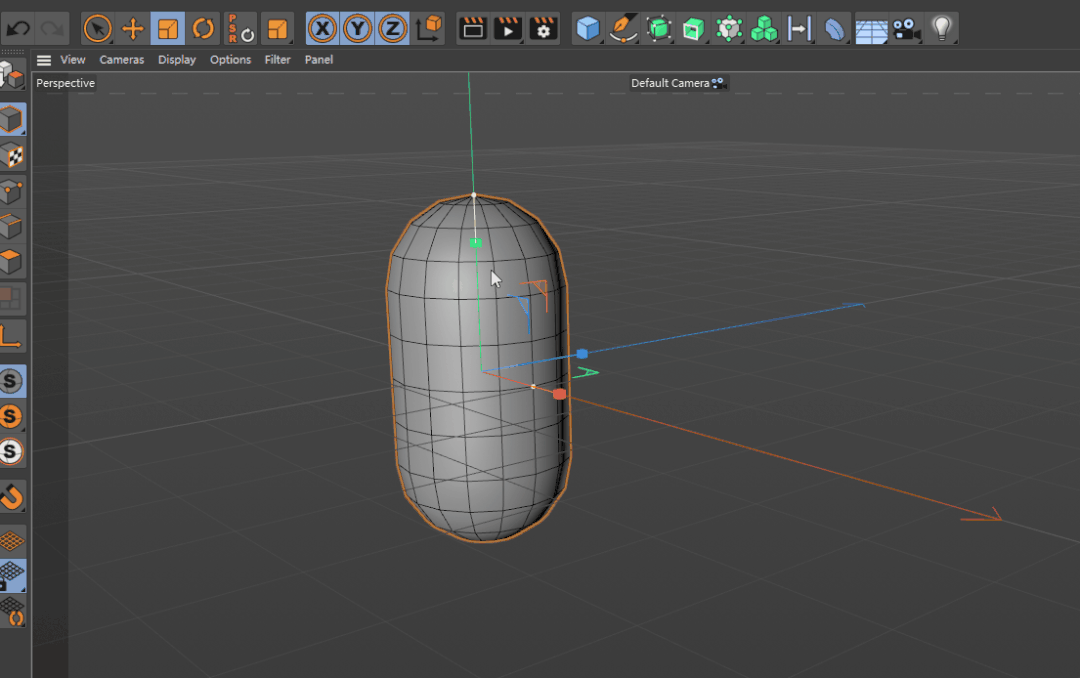Enable Viewport Solo Single orange S
1080x678 pixels.
click(x=12, y=416)
